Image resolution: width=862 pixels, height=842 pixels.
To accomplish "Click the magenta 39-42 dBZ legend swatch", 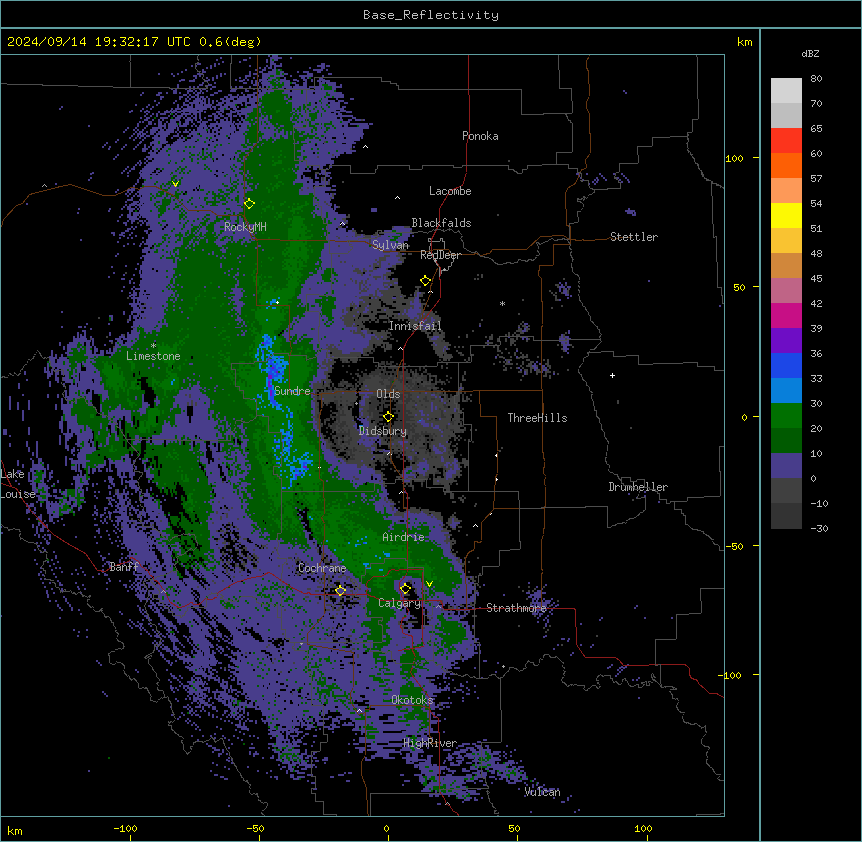I will tap(786, 315).
